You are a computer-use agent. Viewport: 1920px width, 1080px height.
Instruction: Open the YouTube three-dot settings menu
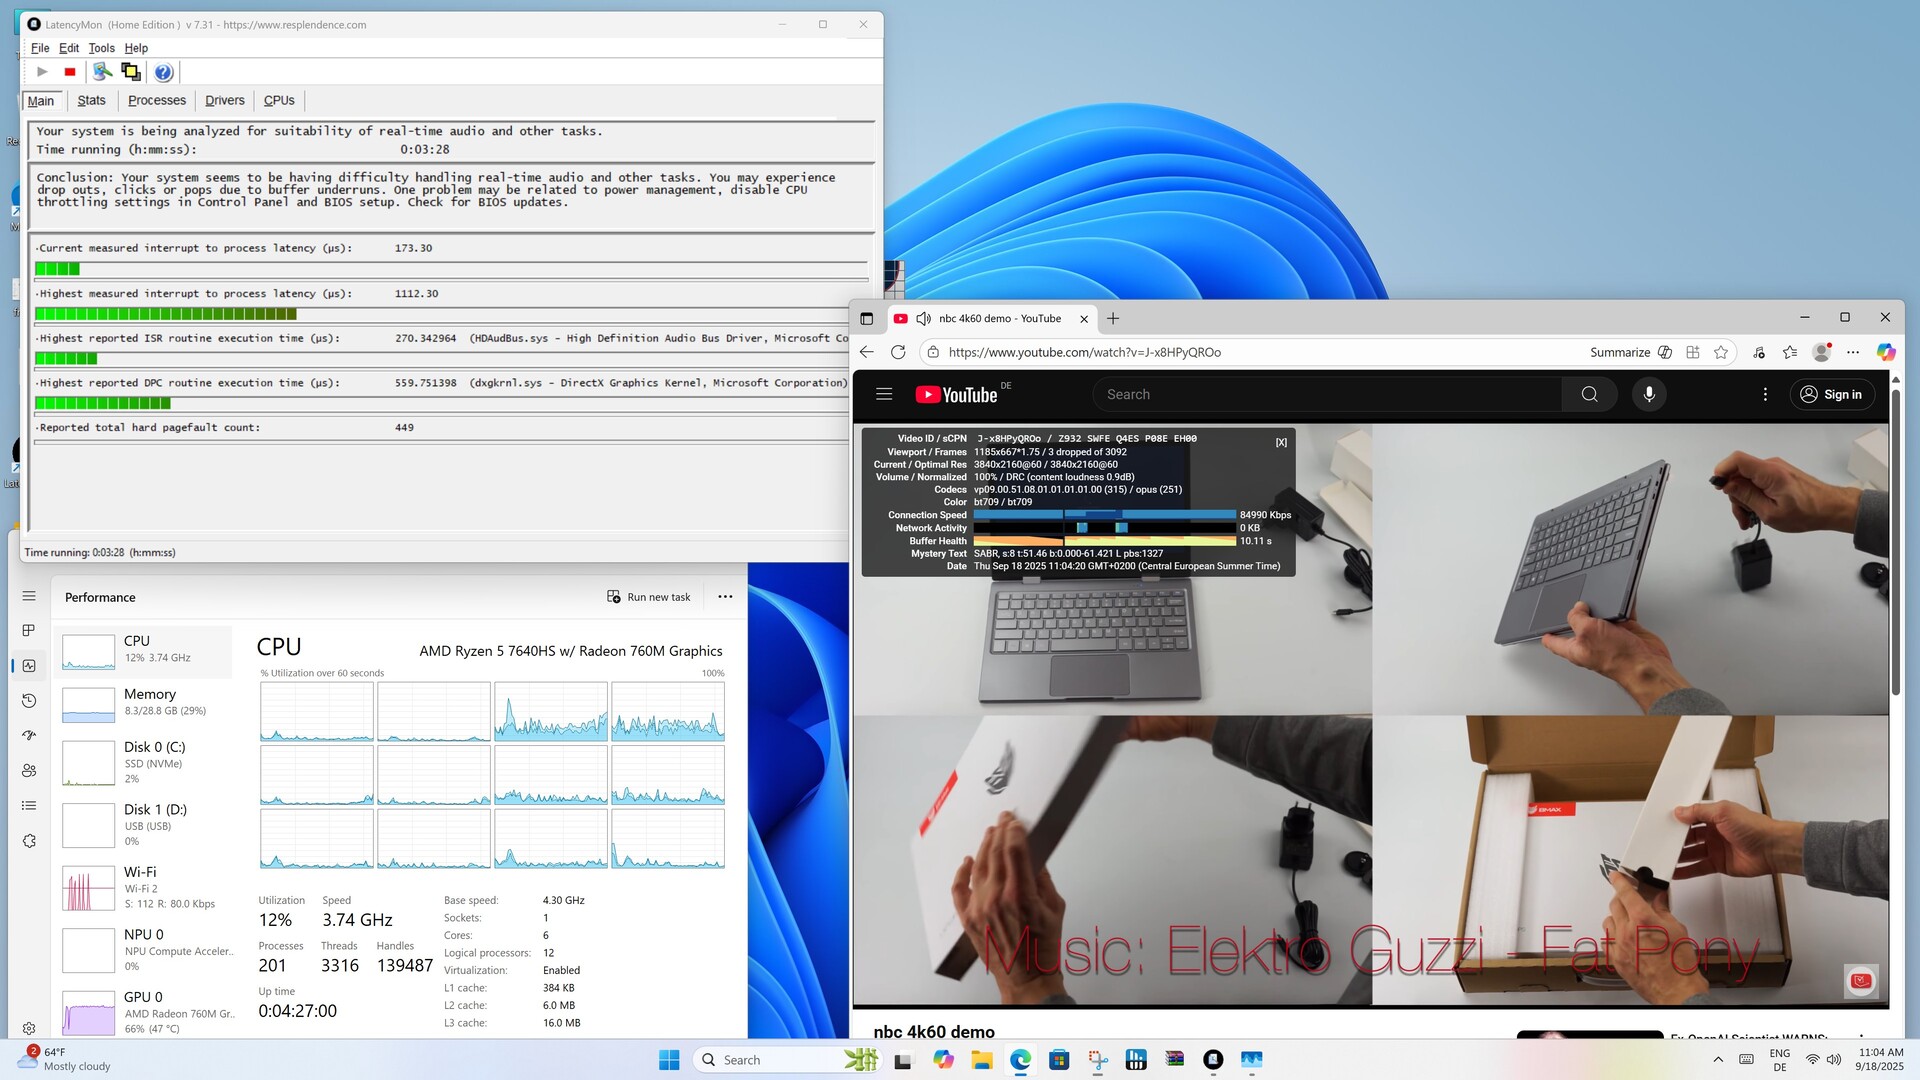coord(1765,394)
